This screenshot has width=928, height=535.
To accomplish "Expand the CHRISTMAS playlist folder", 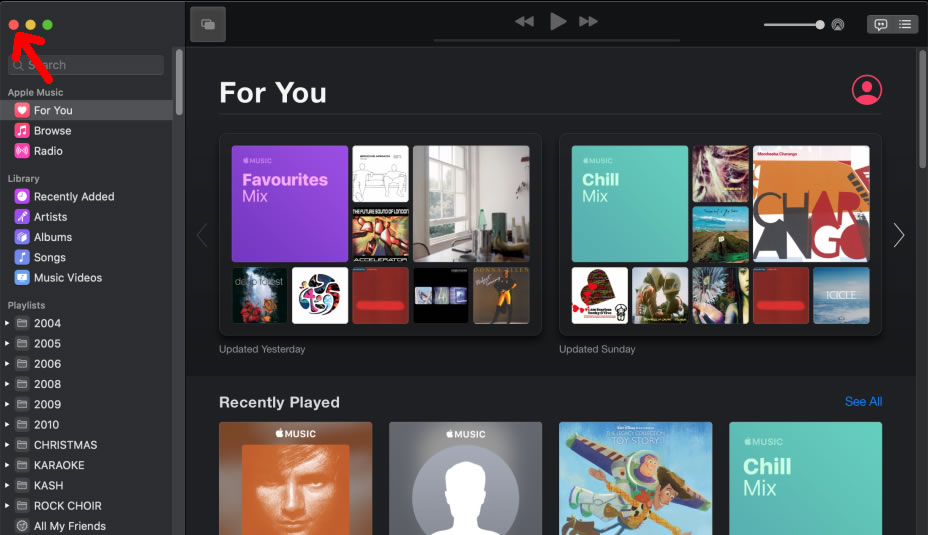I will [8, 445].
